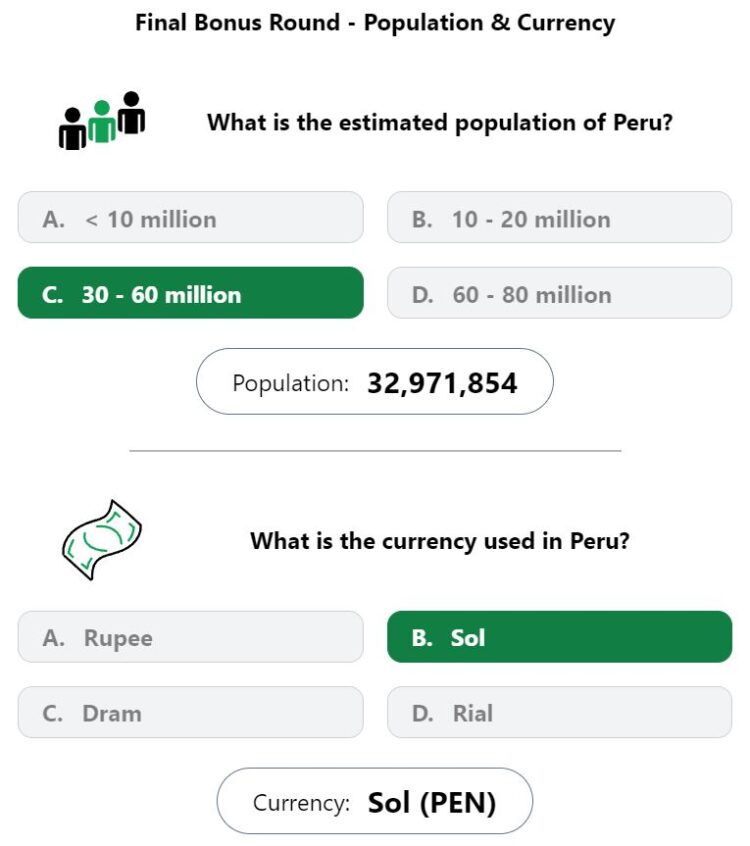
Task: Click the three-people population icon
Action: (102, 120)
